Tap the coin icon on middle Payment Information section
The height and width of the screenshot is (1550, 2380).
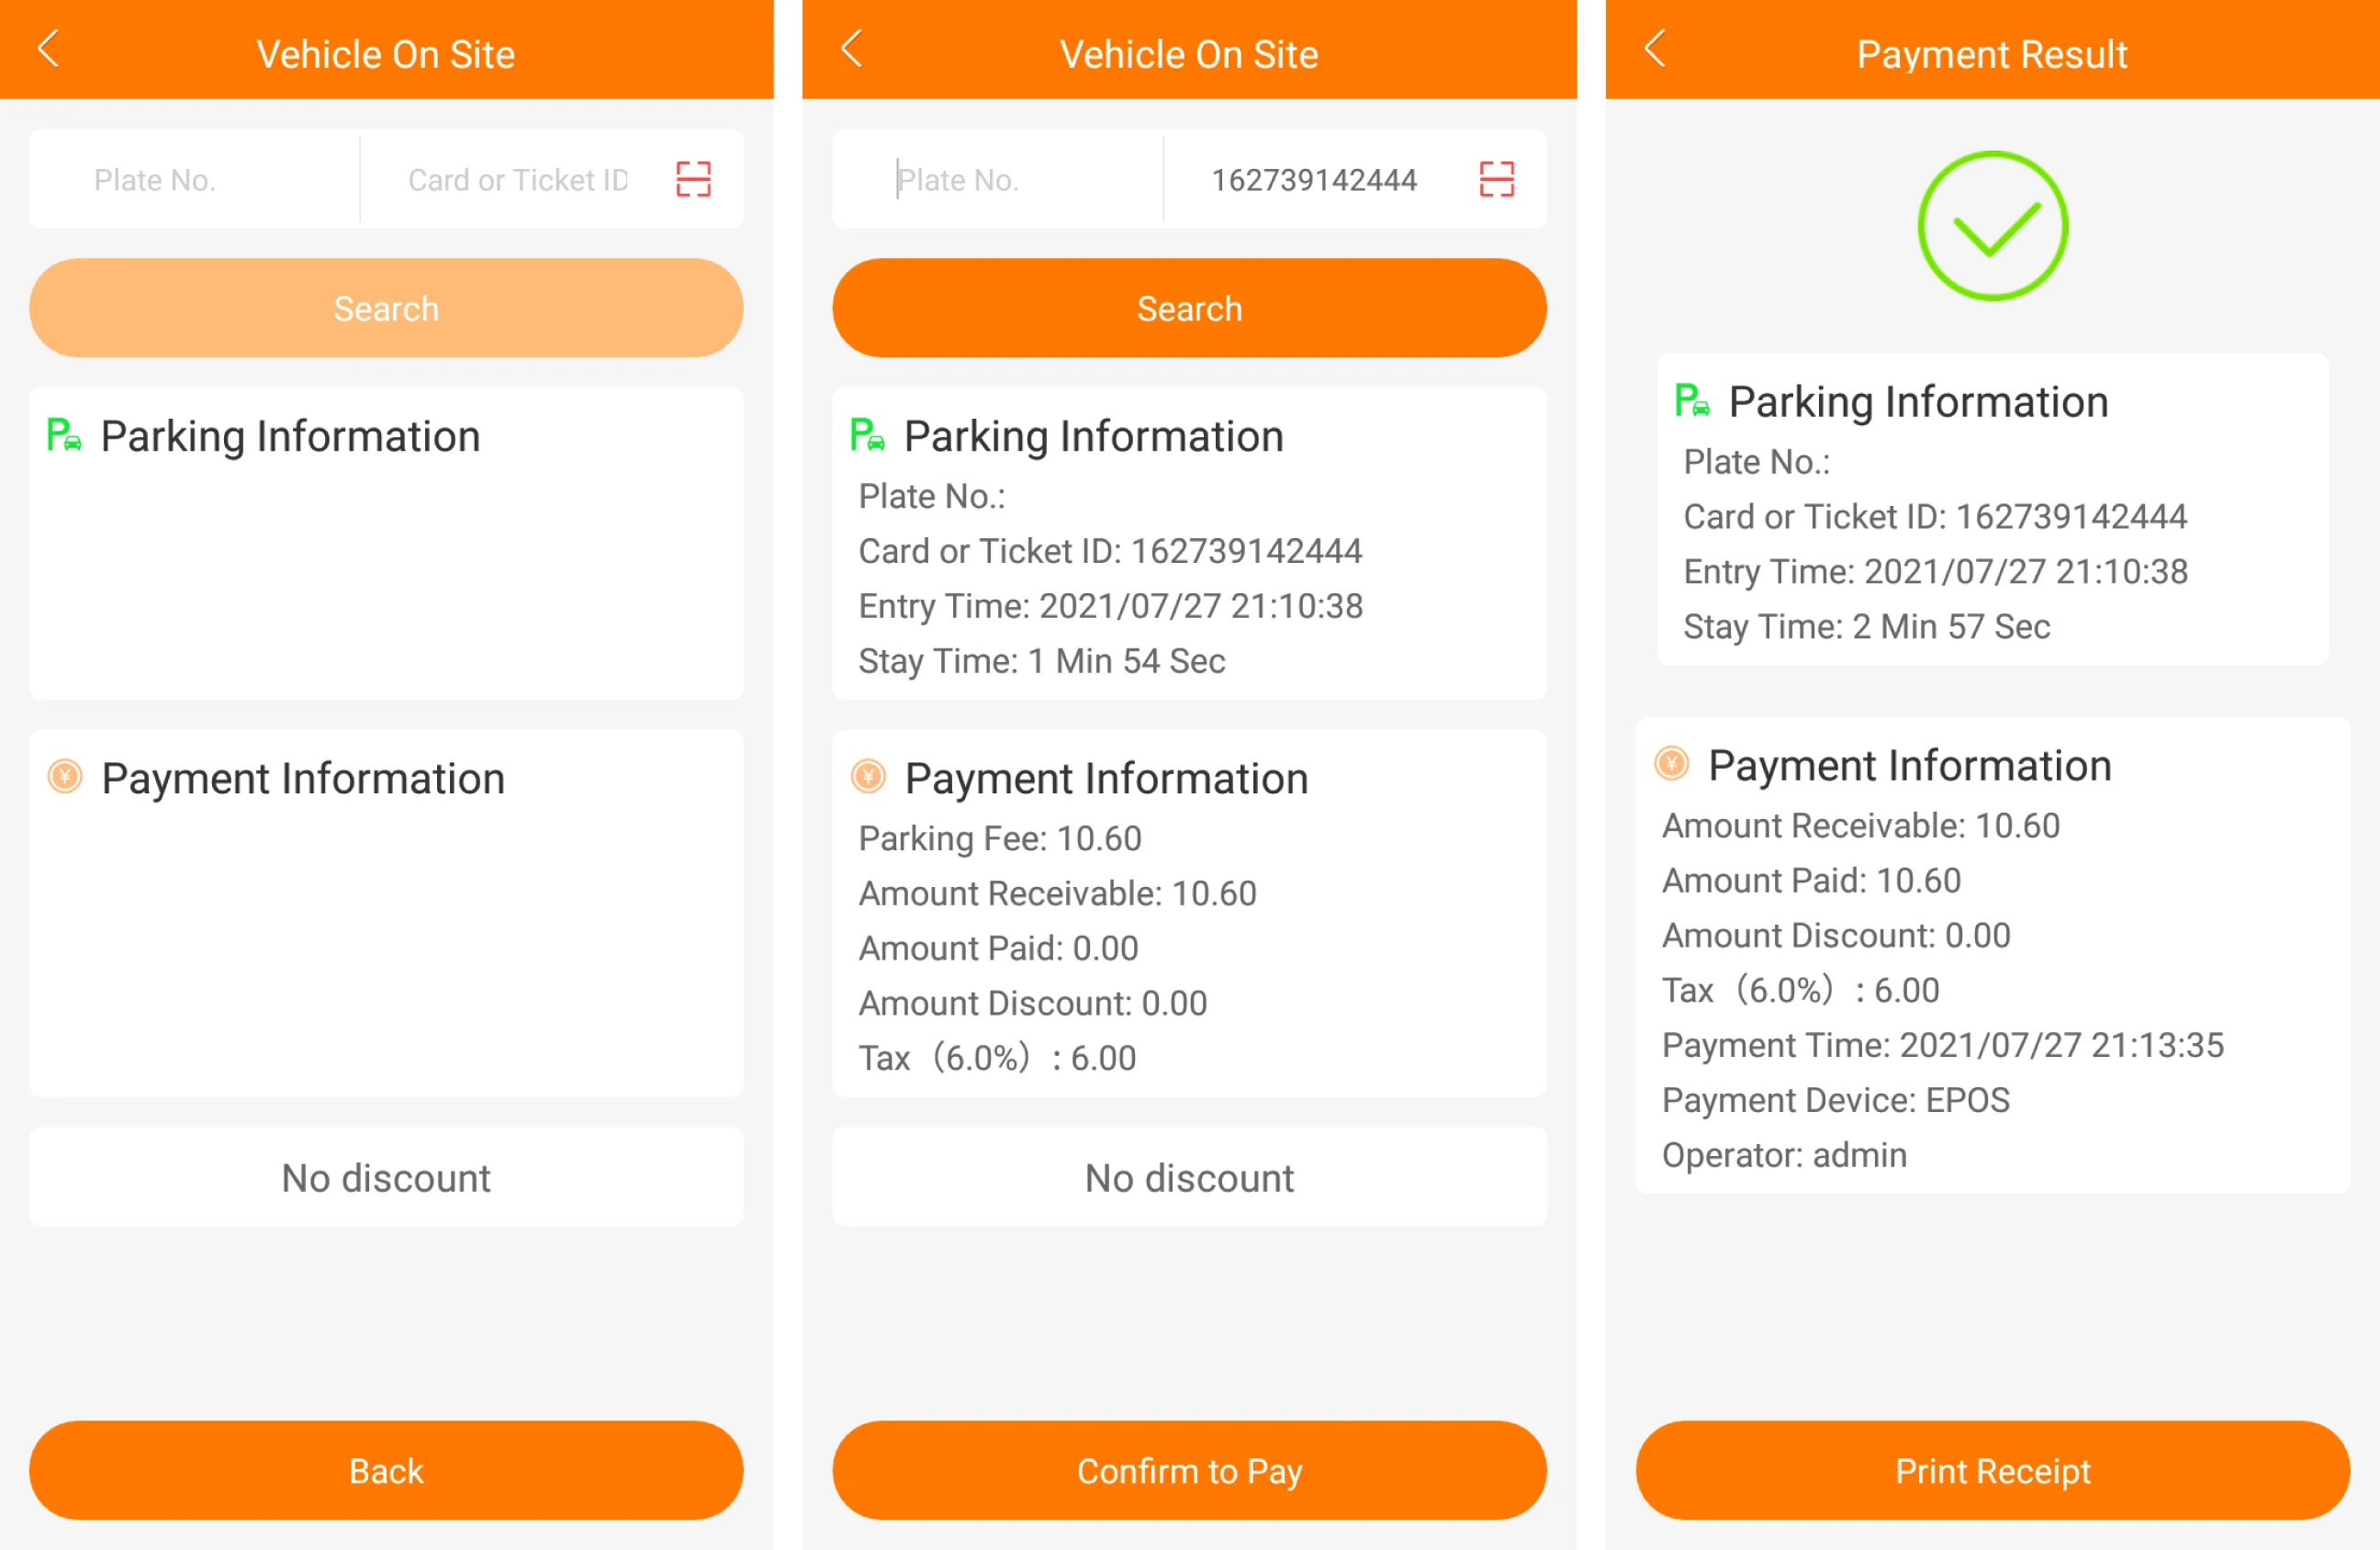(x=868, y=777)
